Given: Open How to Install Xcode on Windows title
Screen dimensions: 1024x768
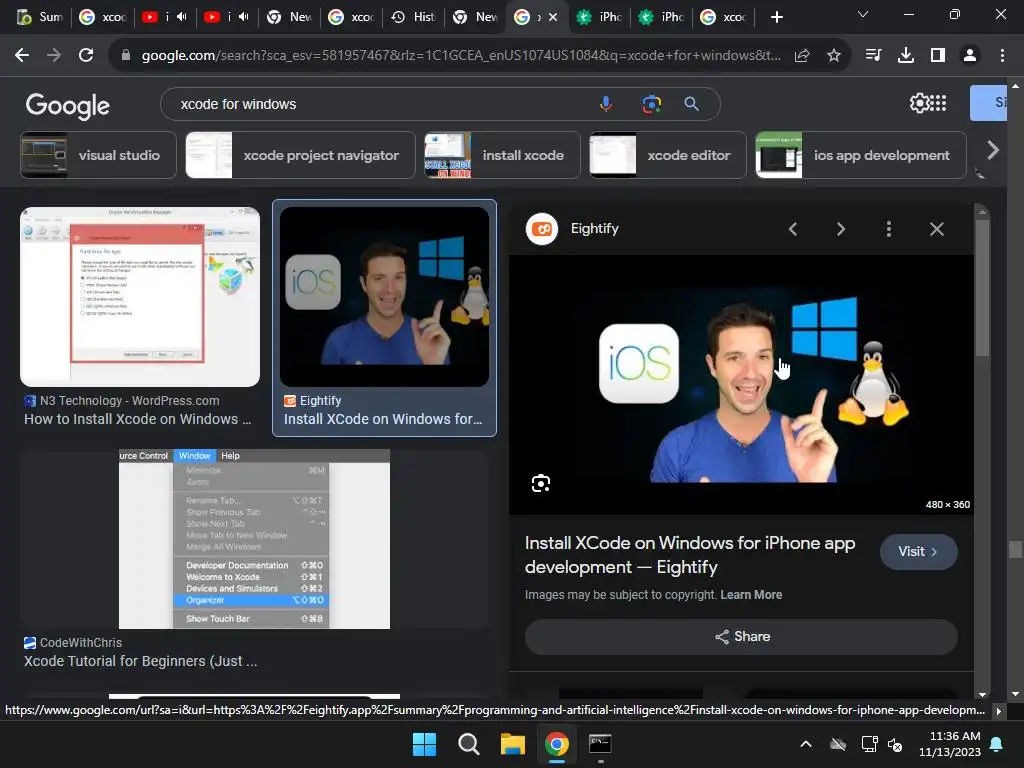Looking at the screenshot, I should (137, 419).
